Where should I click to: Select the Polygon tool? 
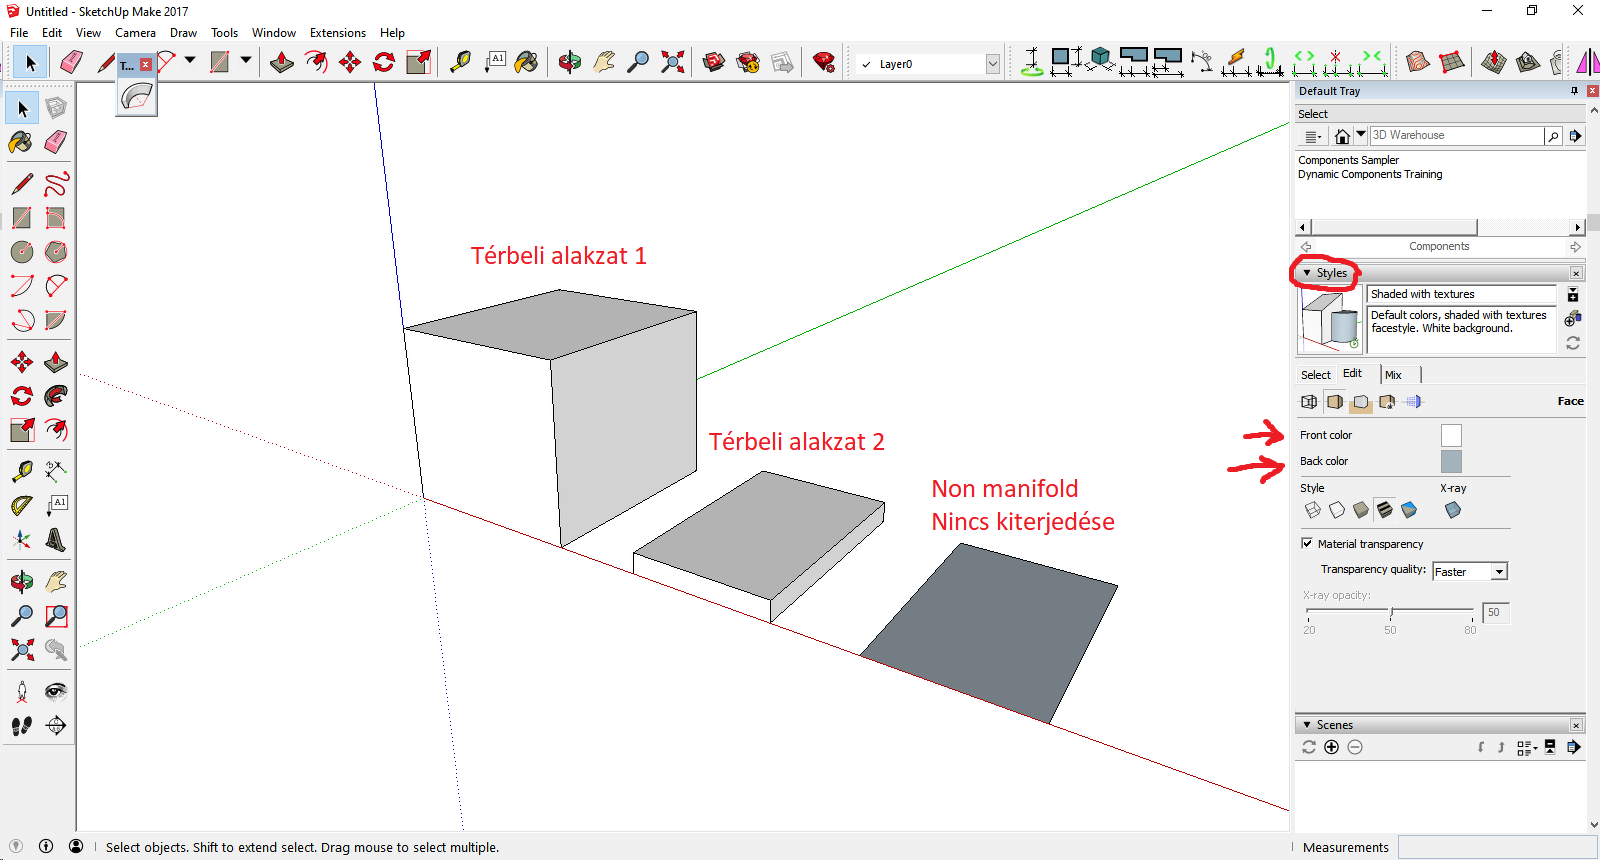click(x=56, y=252)
